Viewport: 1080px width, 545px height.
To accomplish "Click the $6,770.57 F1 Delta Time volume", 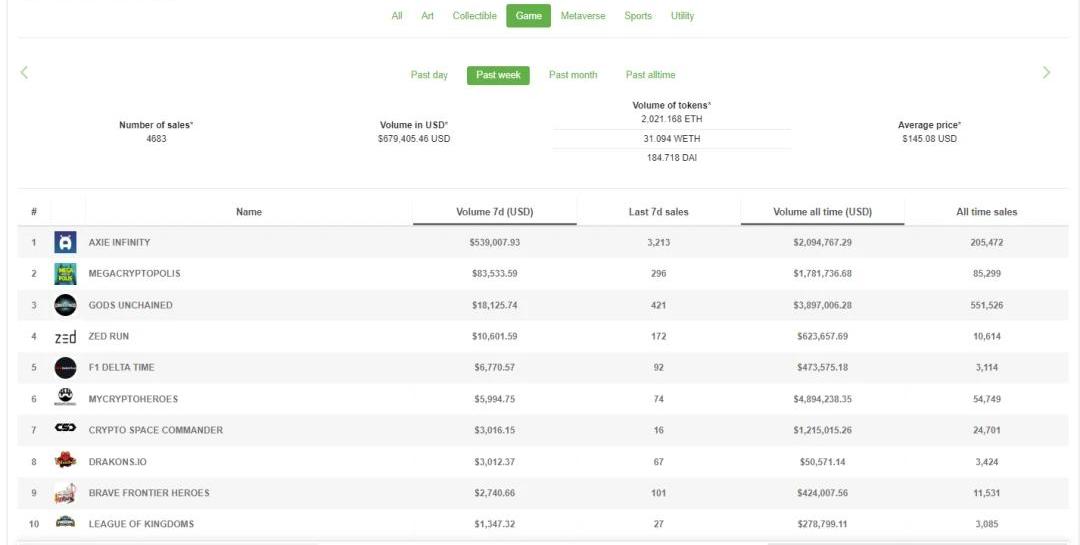I will [495, 367].
